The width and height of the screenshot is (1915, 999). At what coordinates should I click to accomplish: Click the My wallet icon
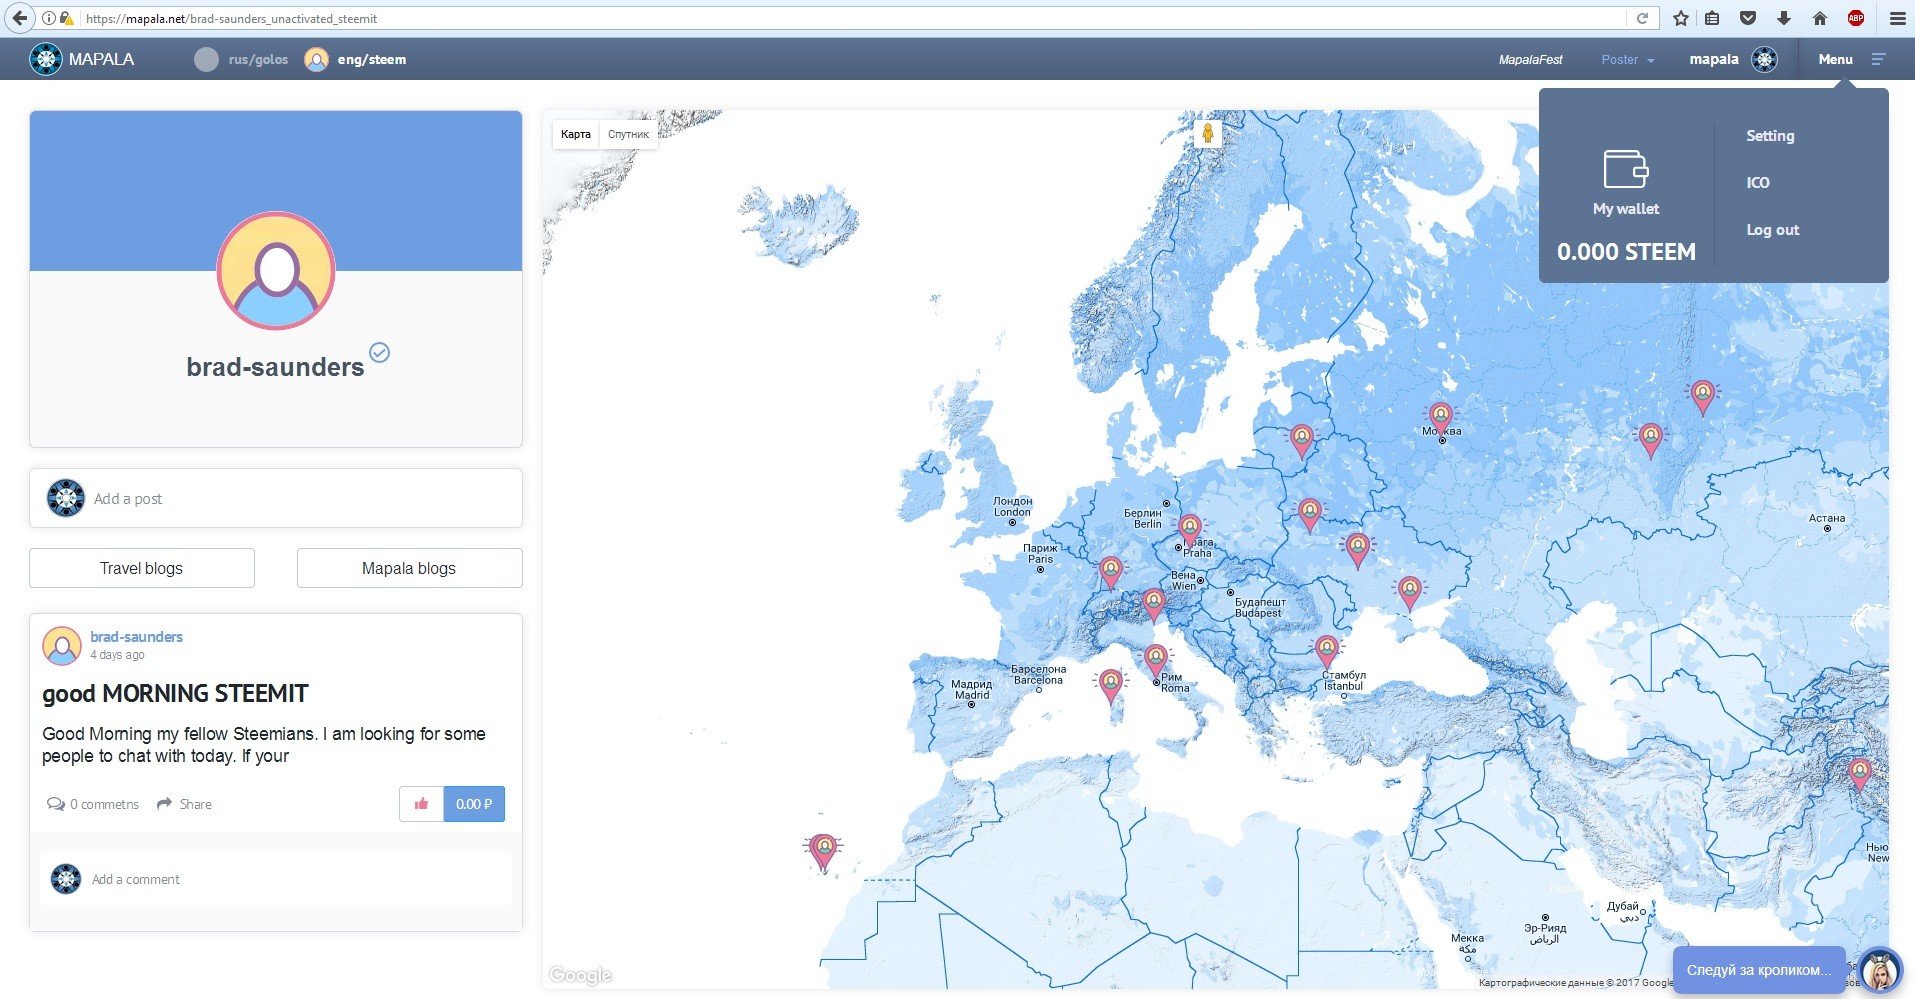point(1626,168)
